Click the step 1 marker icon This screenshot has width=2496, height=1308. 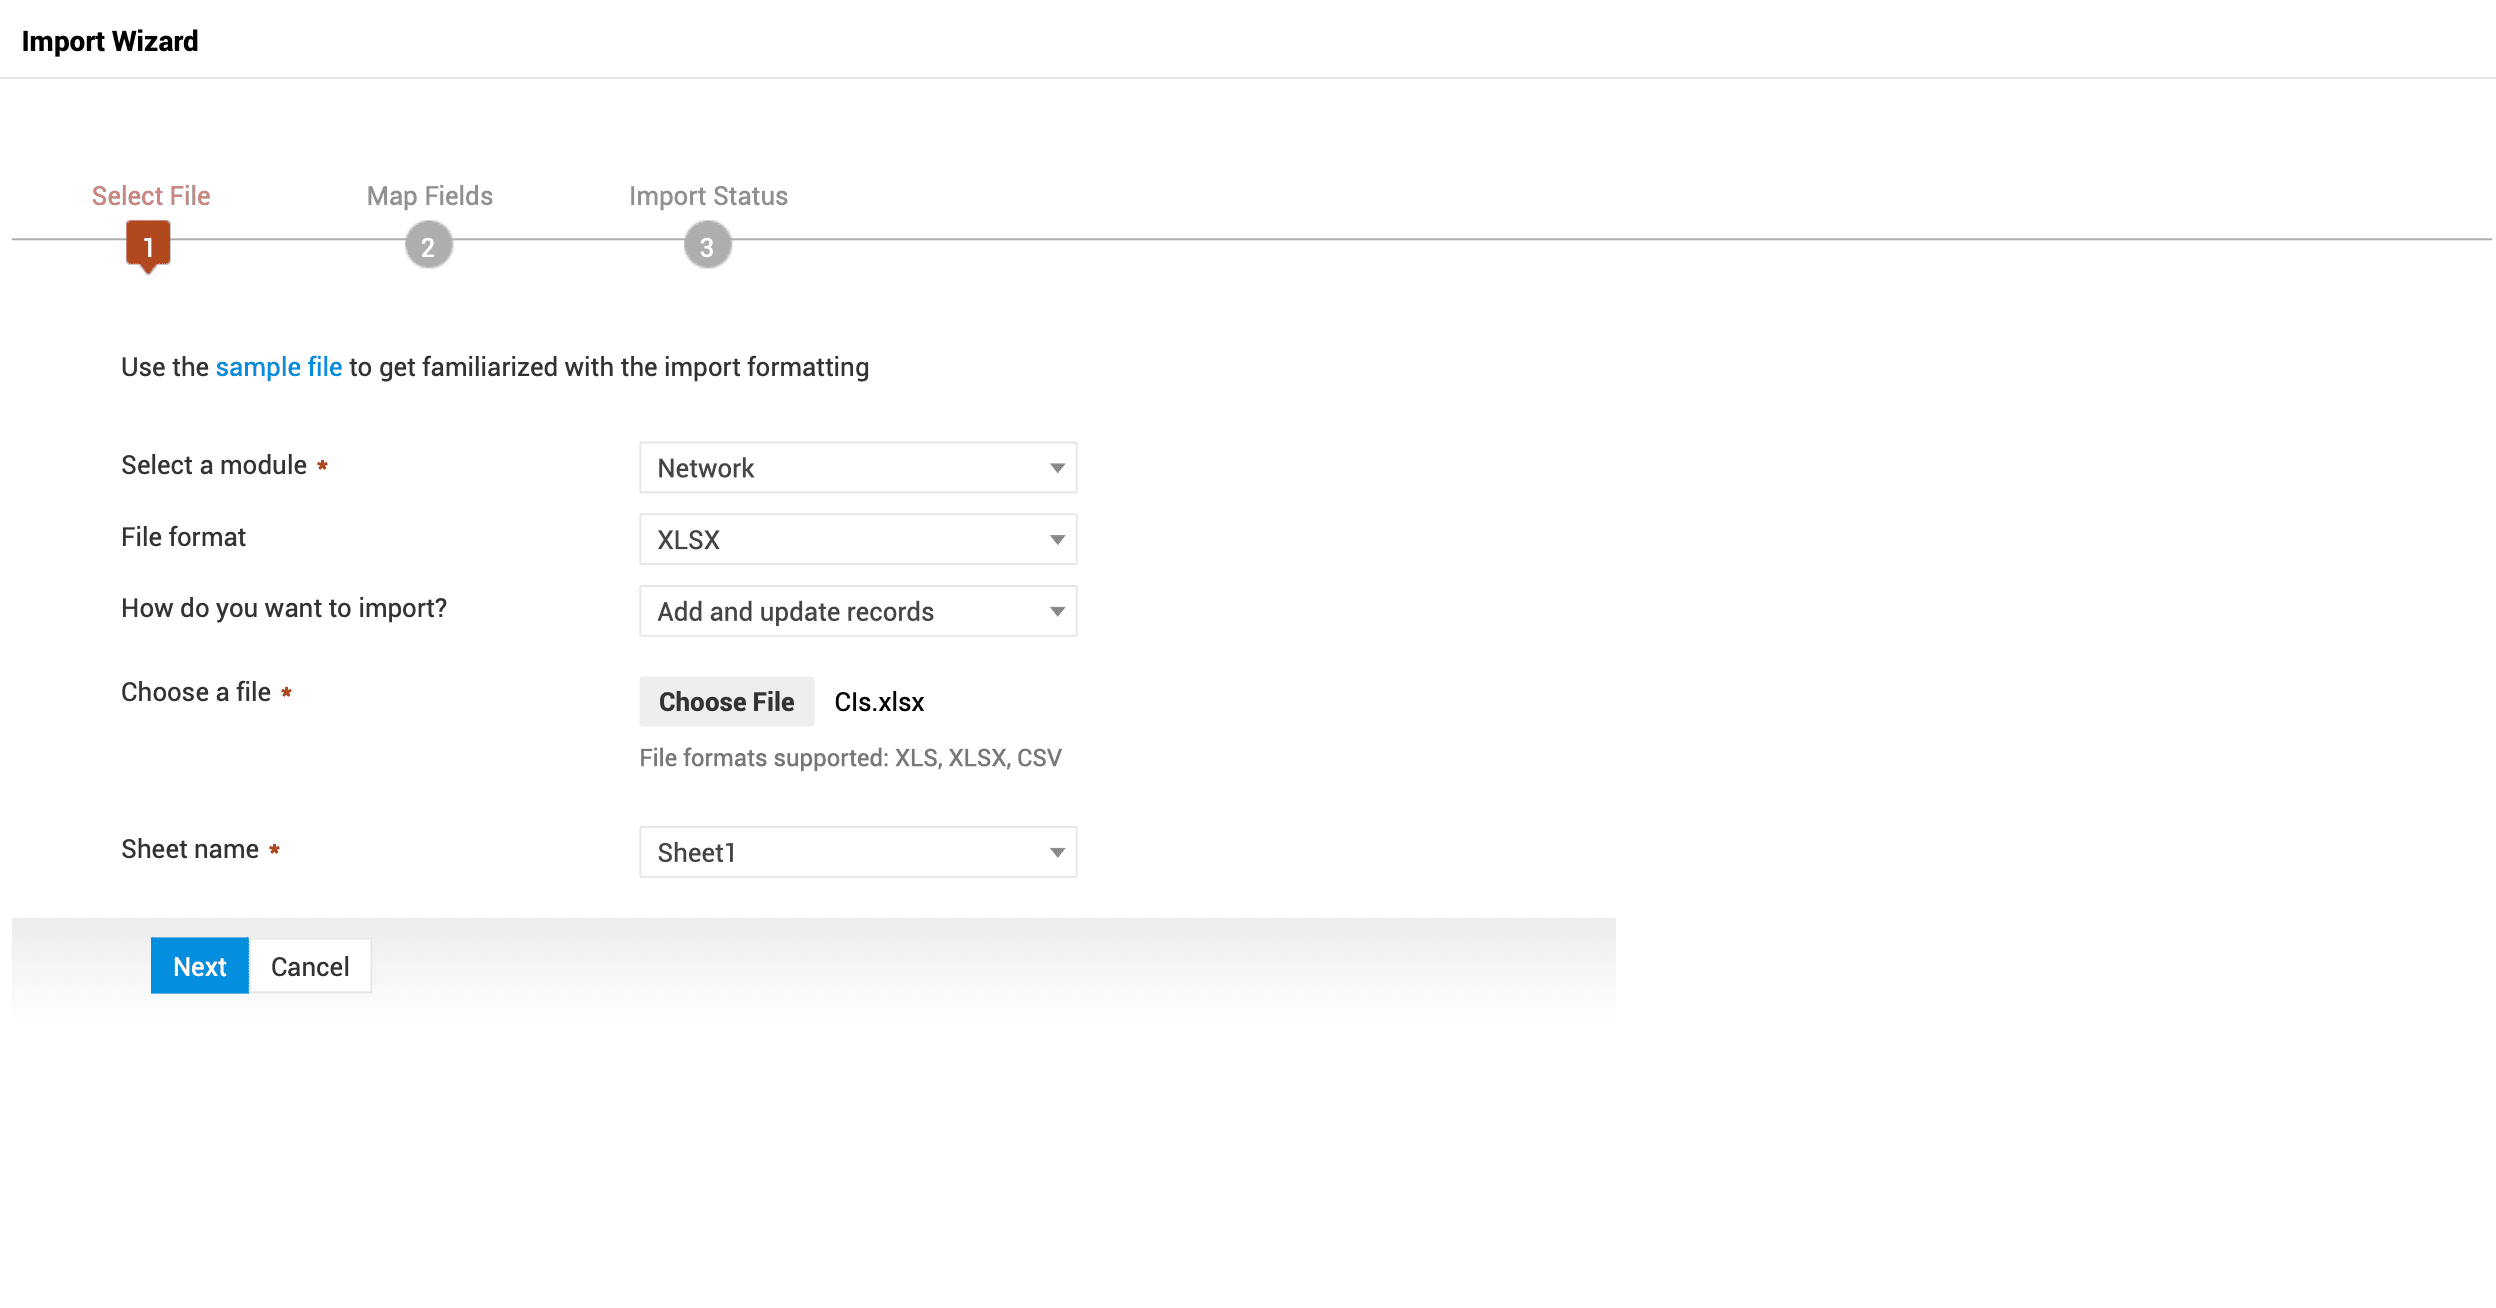[x=148, y=245]
